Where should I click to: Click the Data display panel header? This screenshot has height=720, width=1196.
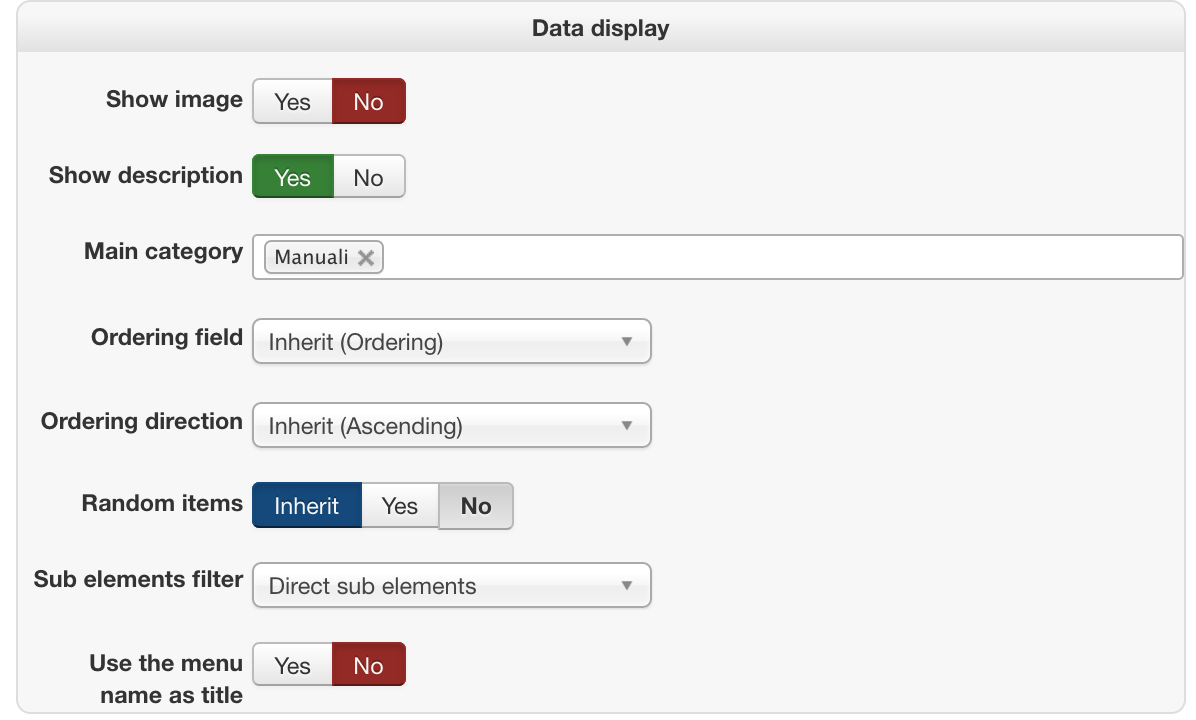coord(600,28)
